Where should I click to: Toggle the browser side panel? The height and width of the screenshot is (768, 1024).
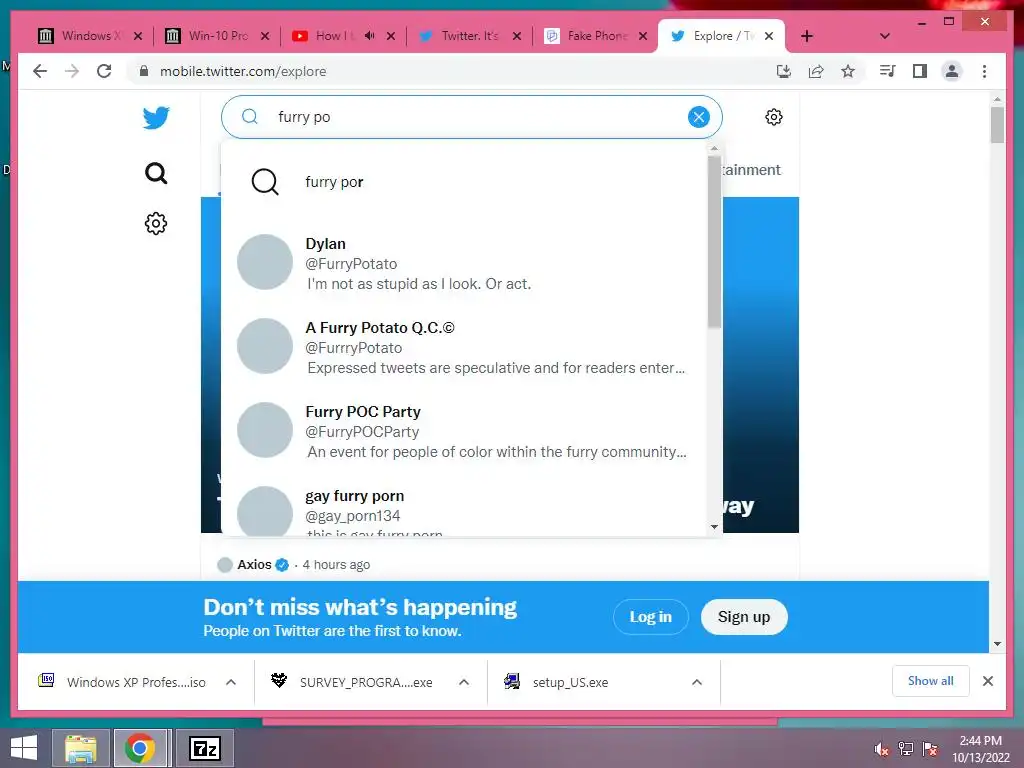coord(920,71)
